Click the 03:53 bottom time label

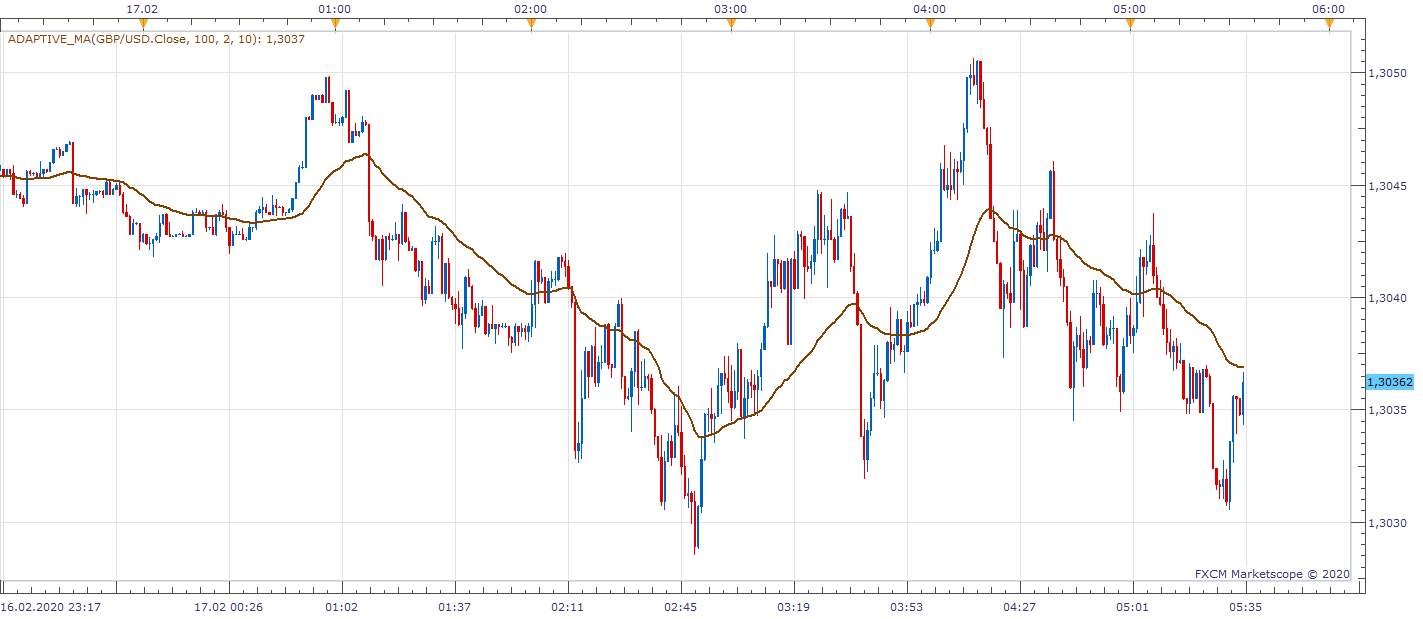[907, 607]
